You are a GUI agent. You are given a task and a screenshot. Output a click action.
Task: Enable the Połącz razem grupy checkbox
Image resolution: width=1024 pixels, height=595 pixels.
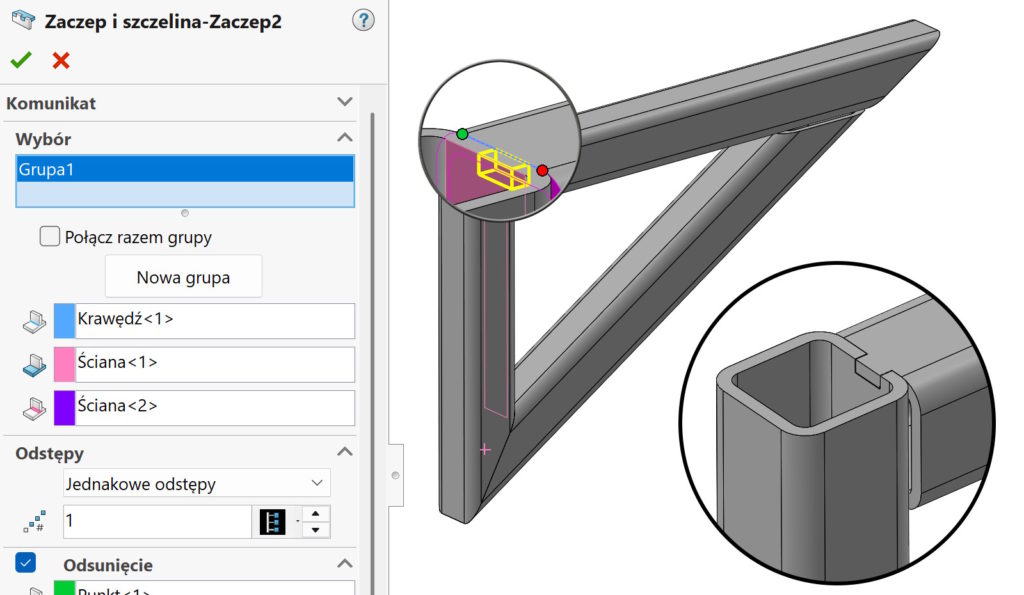[x=49, y=237]
